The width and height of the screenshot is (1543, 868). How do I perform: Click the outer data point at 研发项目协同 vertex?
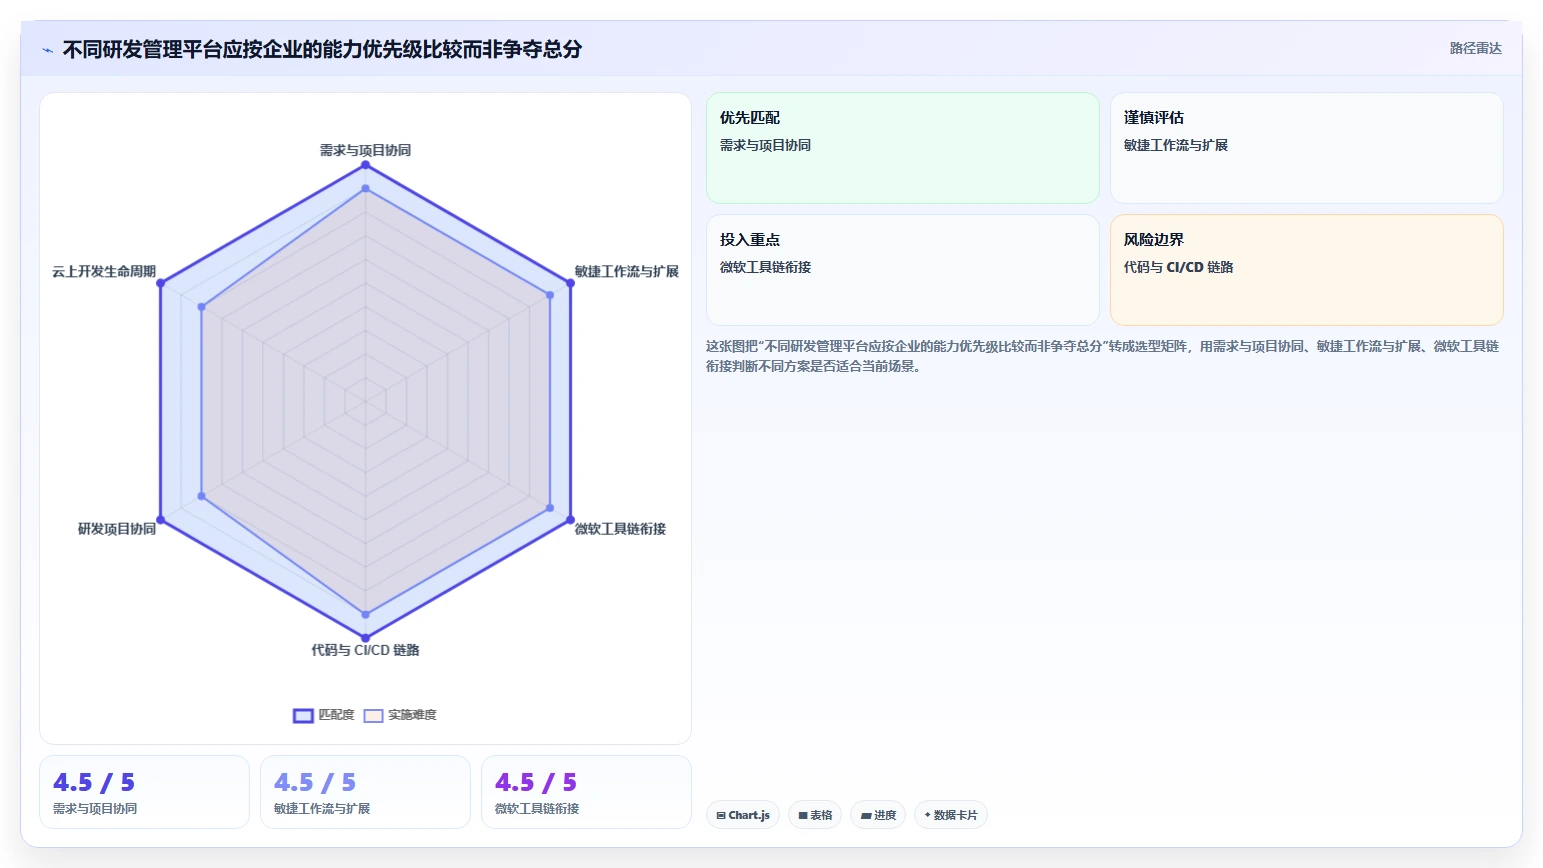tap(160, 520)
